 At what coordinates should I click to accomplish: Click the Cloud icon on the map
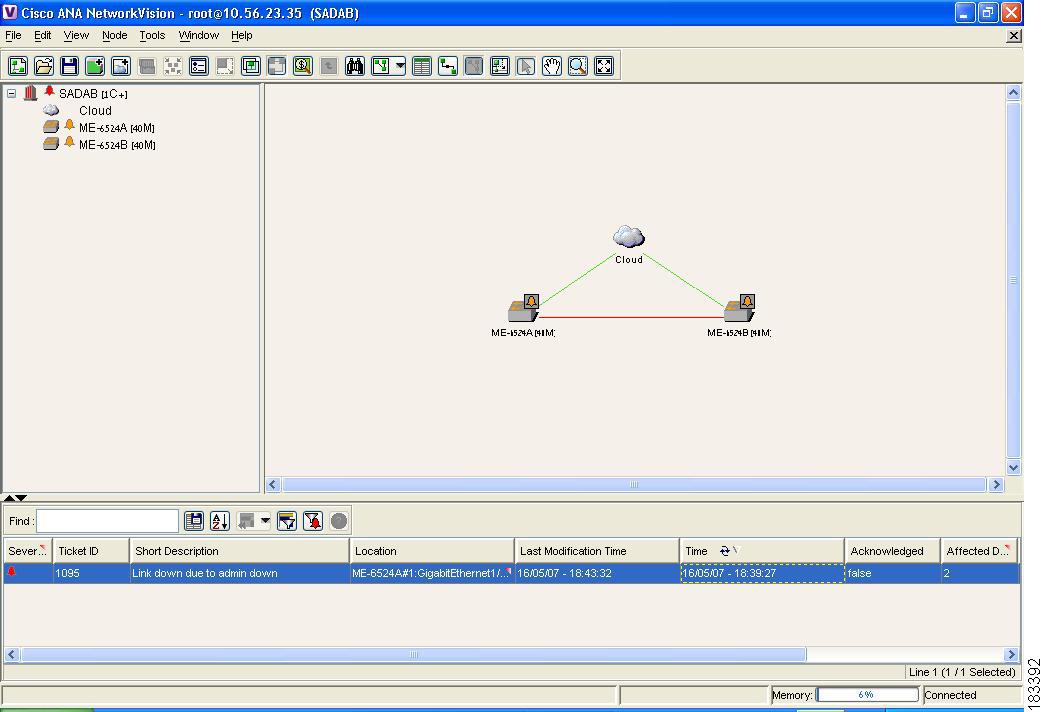(629, 236)
